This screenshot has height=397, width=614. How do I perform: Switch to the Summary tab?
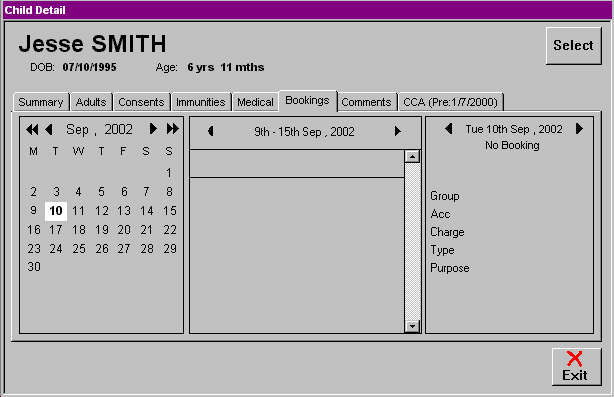41,102
